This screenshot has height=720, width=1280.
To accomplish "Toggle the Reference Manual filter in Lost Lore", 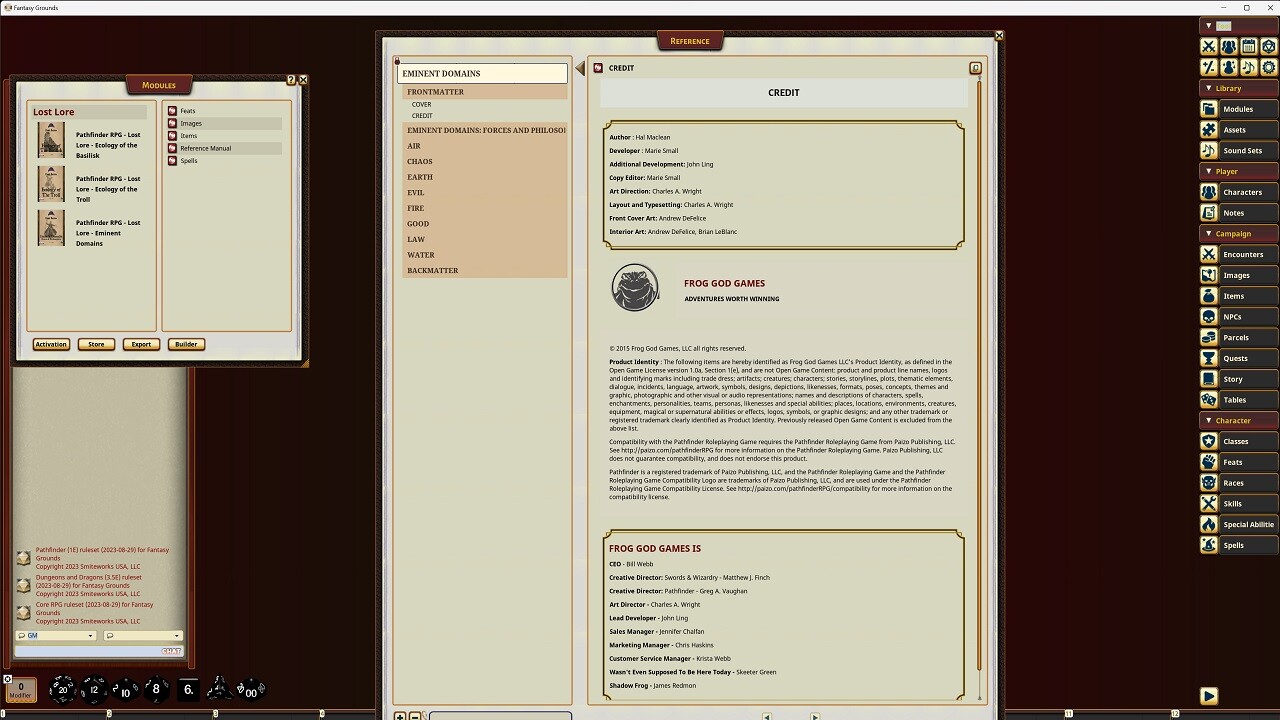I will pyautogui.click(x=204, y=148).
